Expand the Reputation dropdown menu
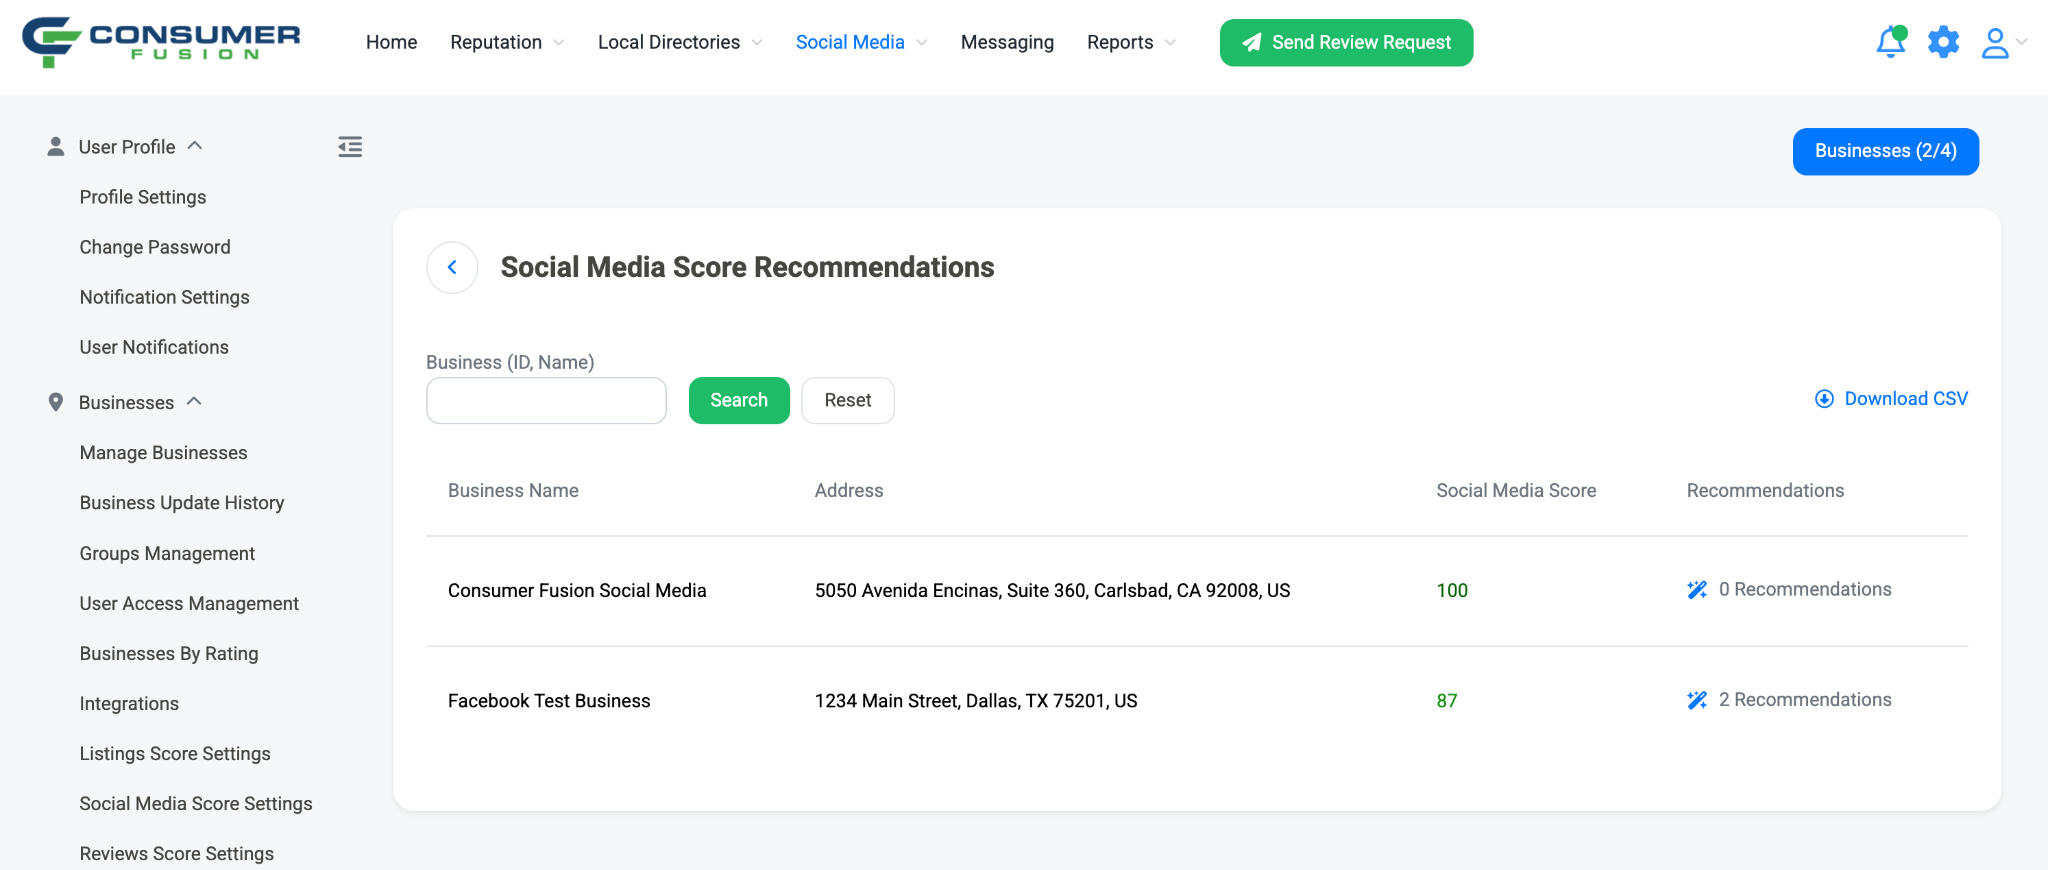This screenshot has width=2048, height=870. [559, 42]
